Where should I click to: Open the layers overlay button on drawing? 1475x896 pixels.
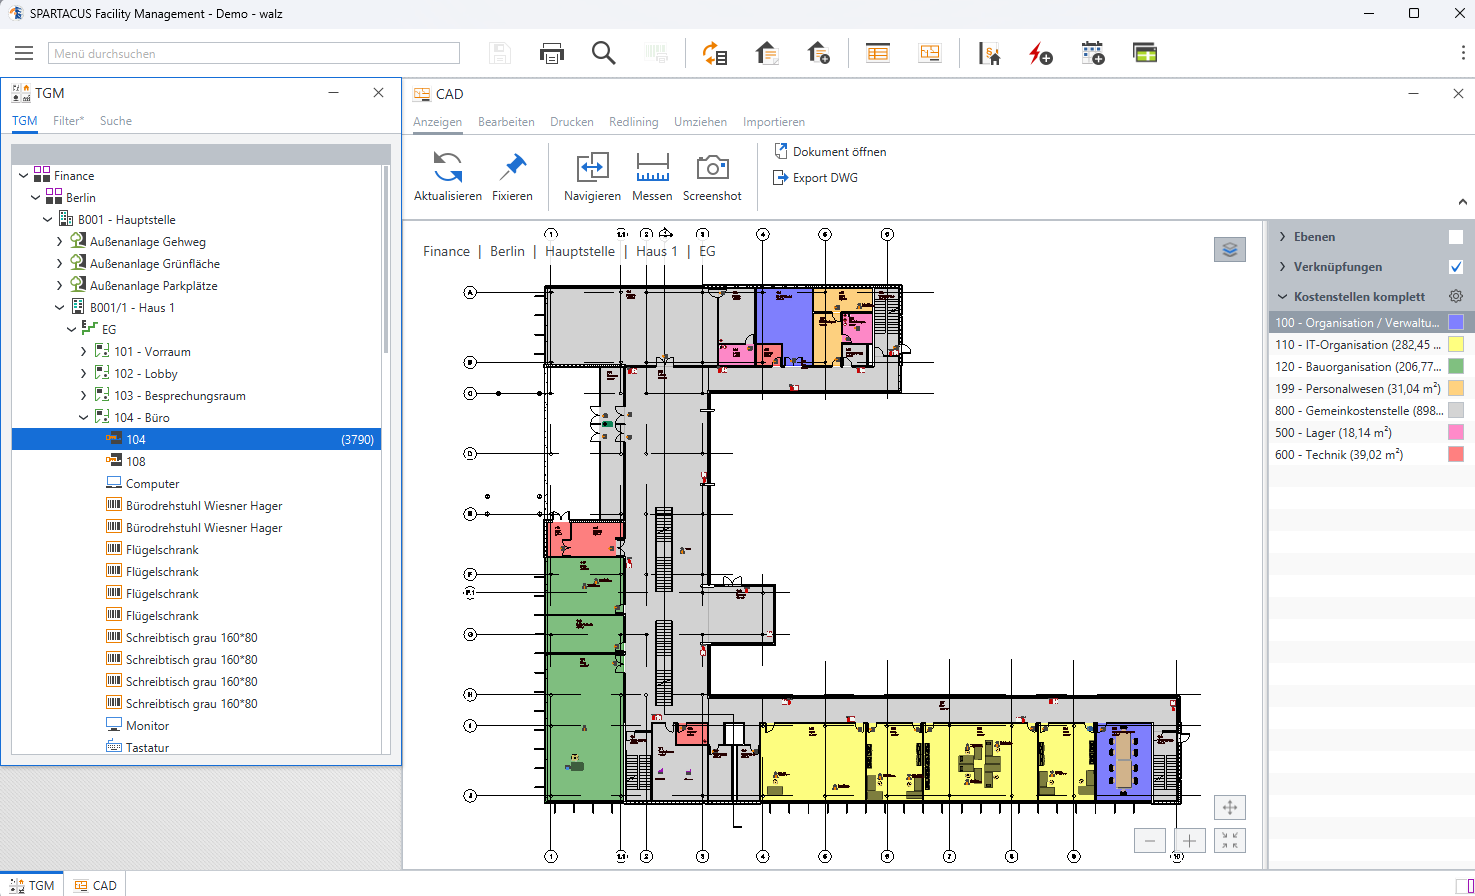tap(1230, 250)
